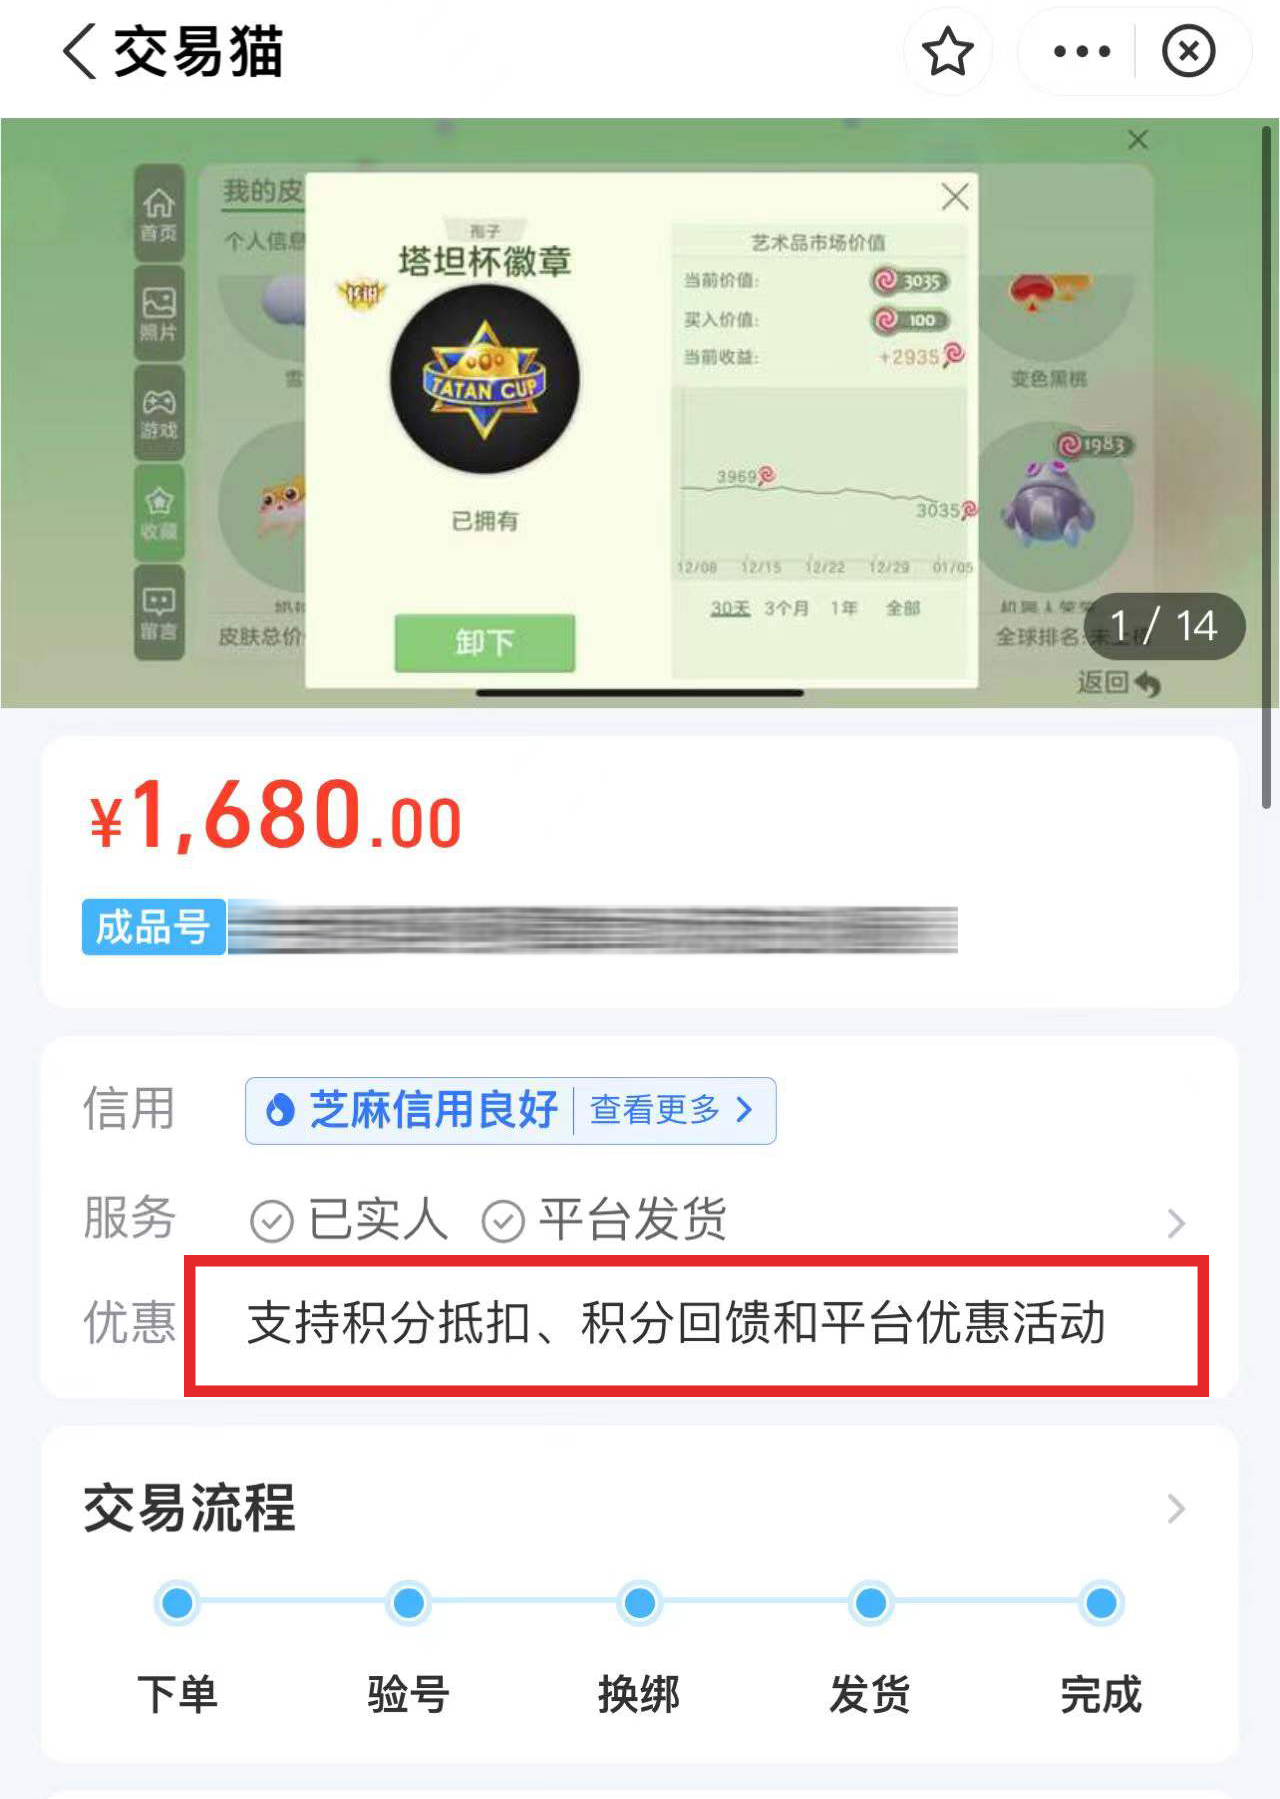Image resolution: width=1280 pixels, height=1799 pixels.
Task: Select the 首页 home icon in game sidebar
Action: 159,215
